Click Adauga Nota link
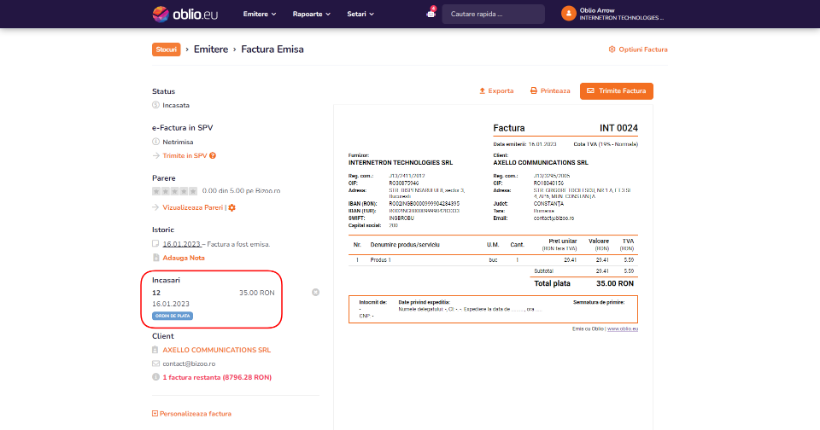 (184, 258)
